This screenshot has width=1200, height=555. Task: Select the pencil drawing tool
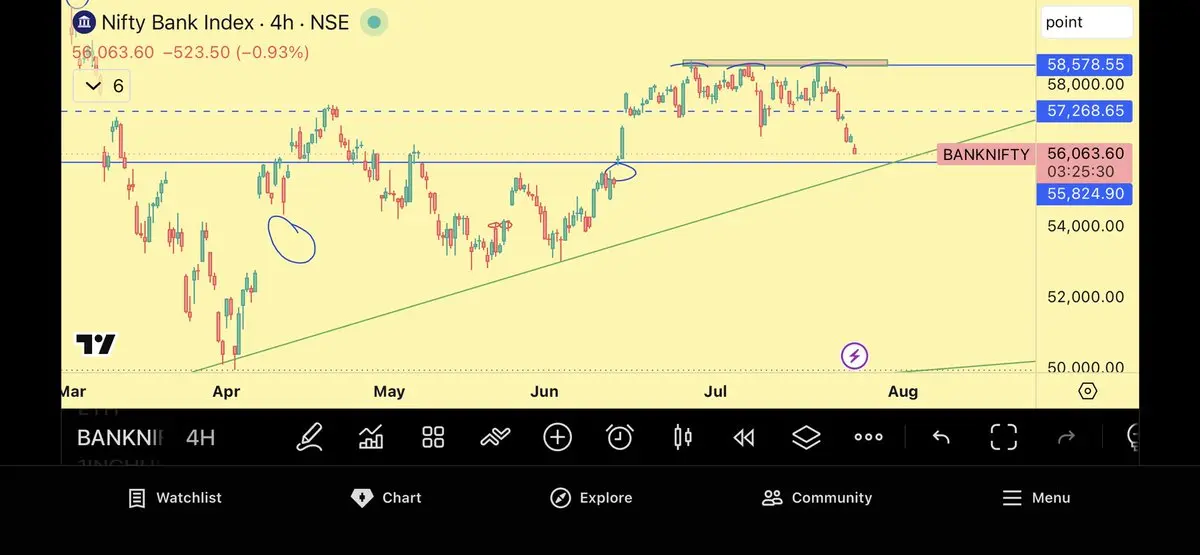[x=310, y=437]
